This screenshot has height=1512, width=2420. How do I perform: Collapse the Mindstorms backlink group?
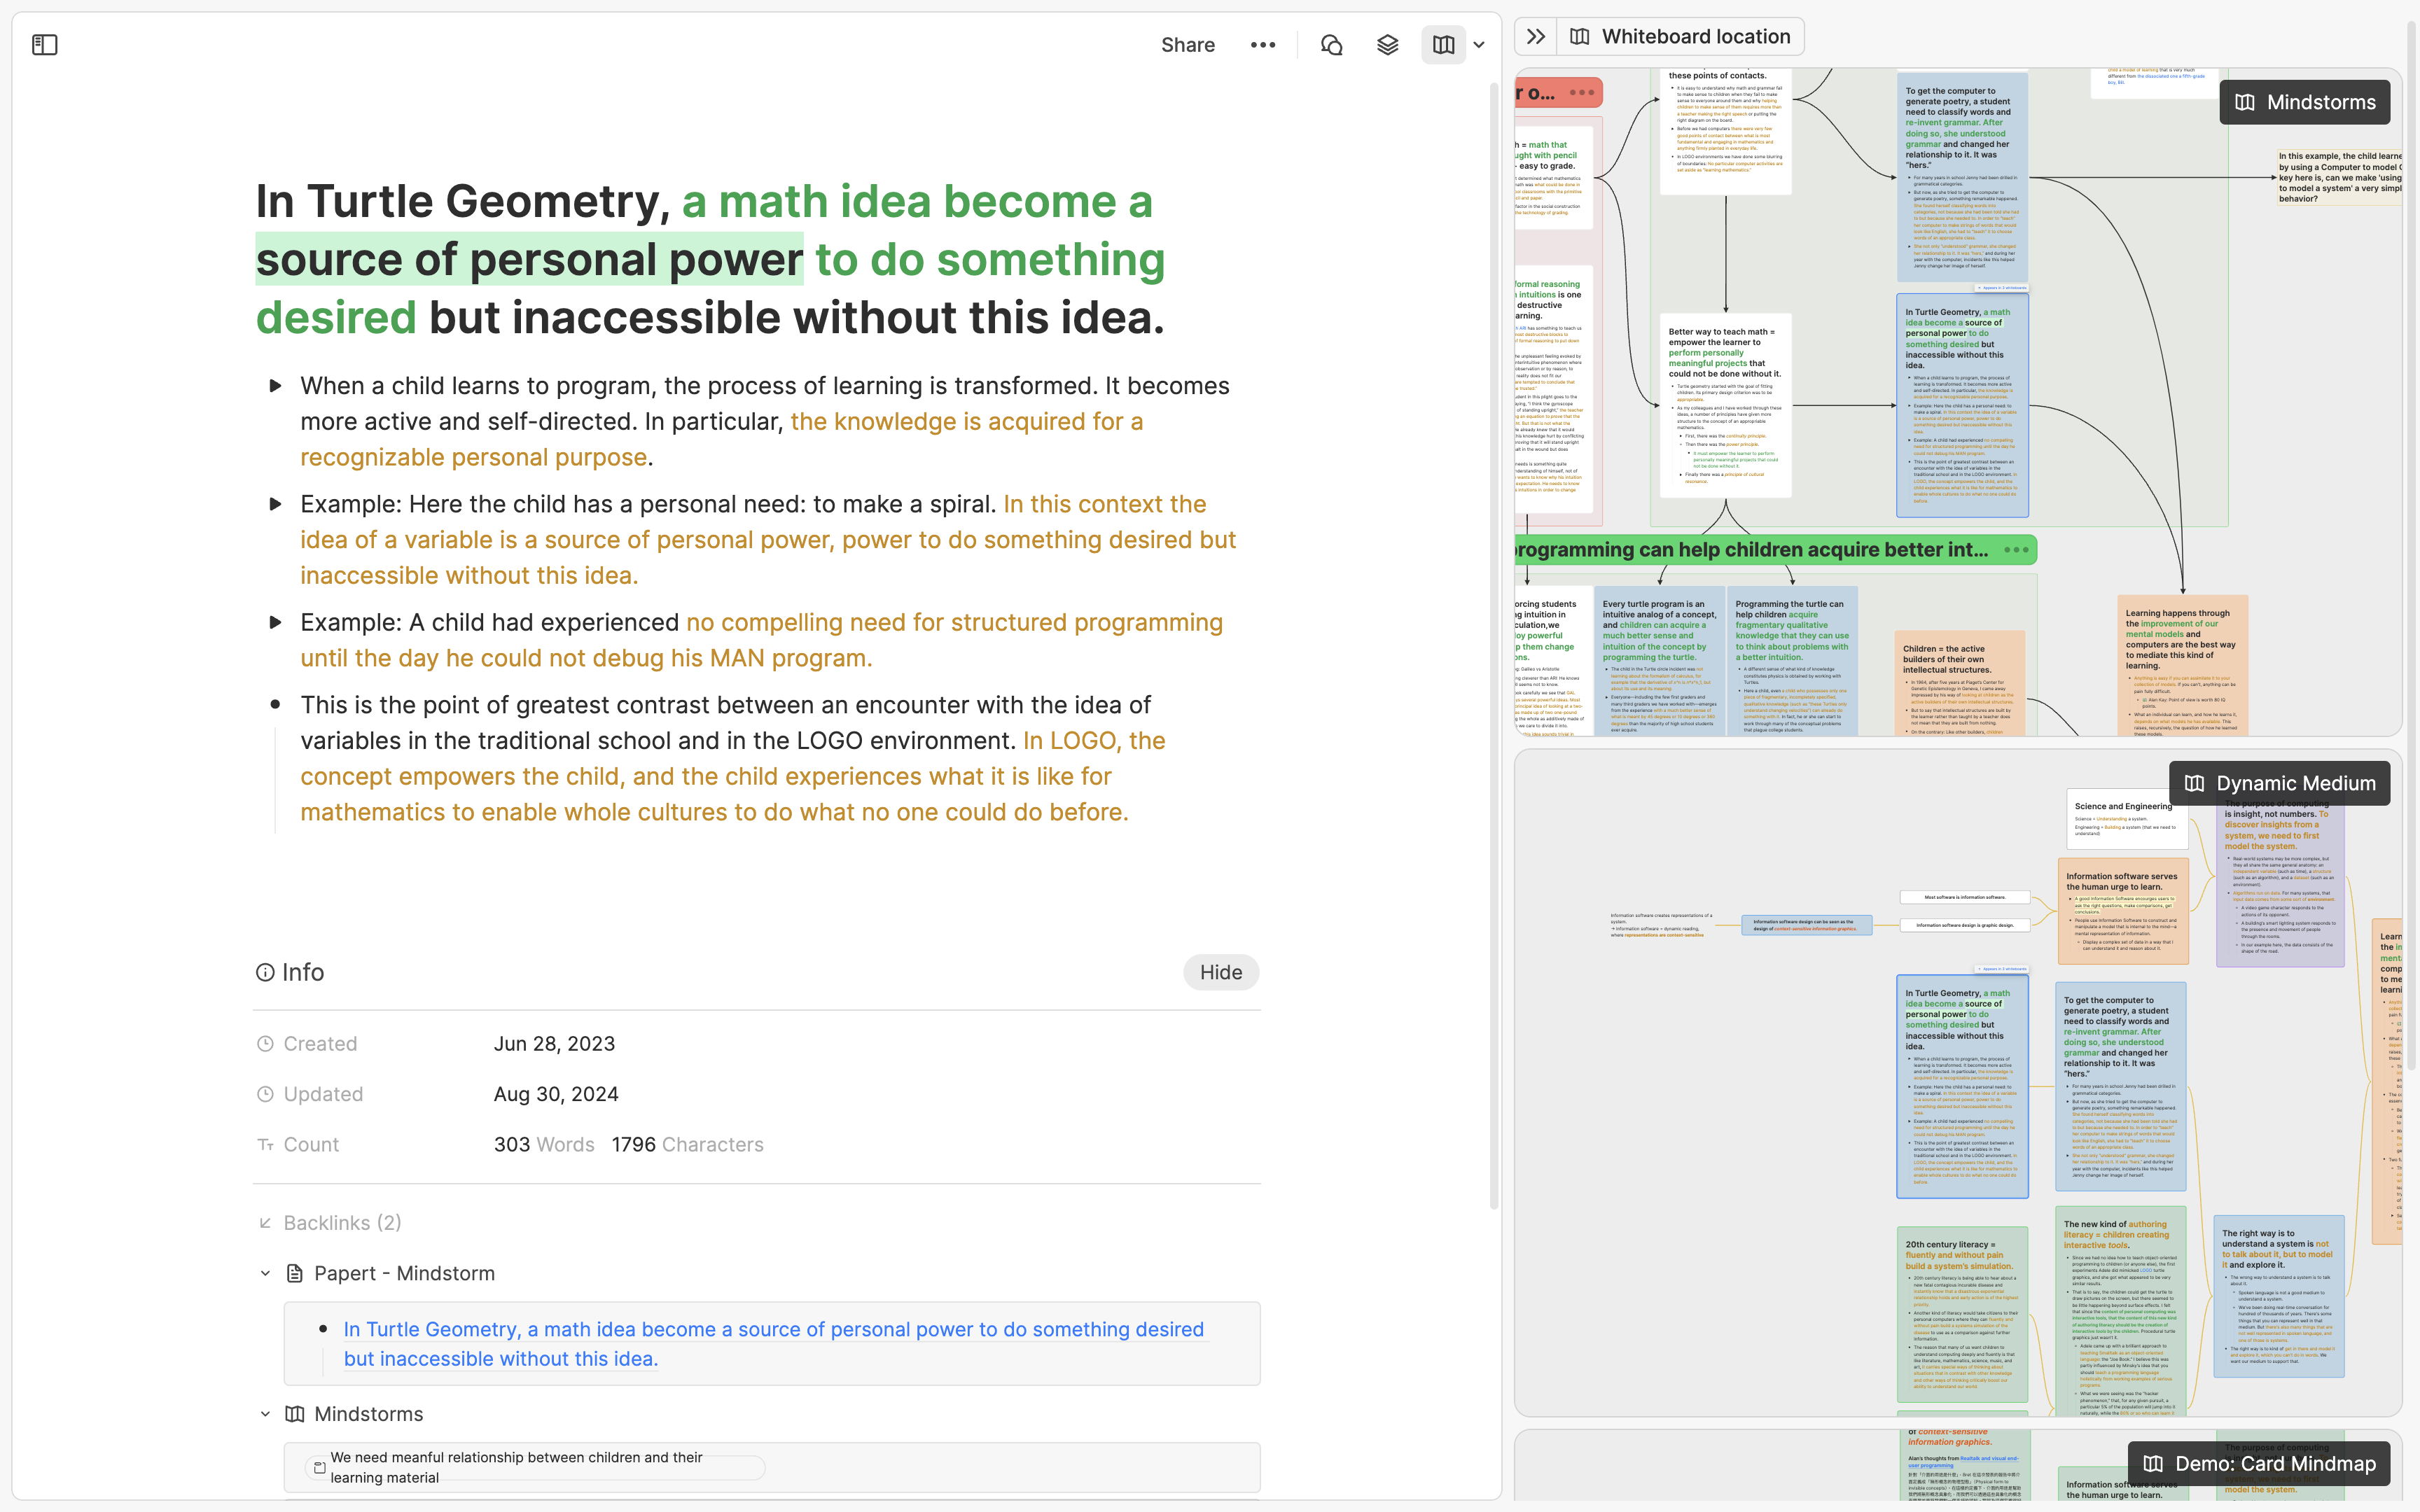click(x=265, y=1414)
